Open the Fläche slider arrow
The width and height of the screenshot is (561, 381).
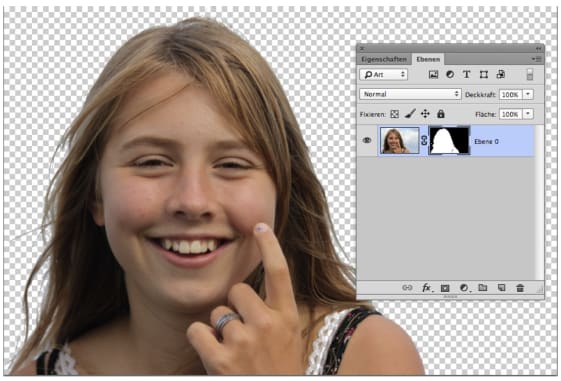point(528,114)
